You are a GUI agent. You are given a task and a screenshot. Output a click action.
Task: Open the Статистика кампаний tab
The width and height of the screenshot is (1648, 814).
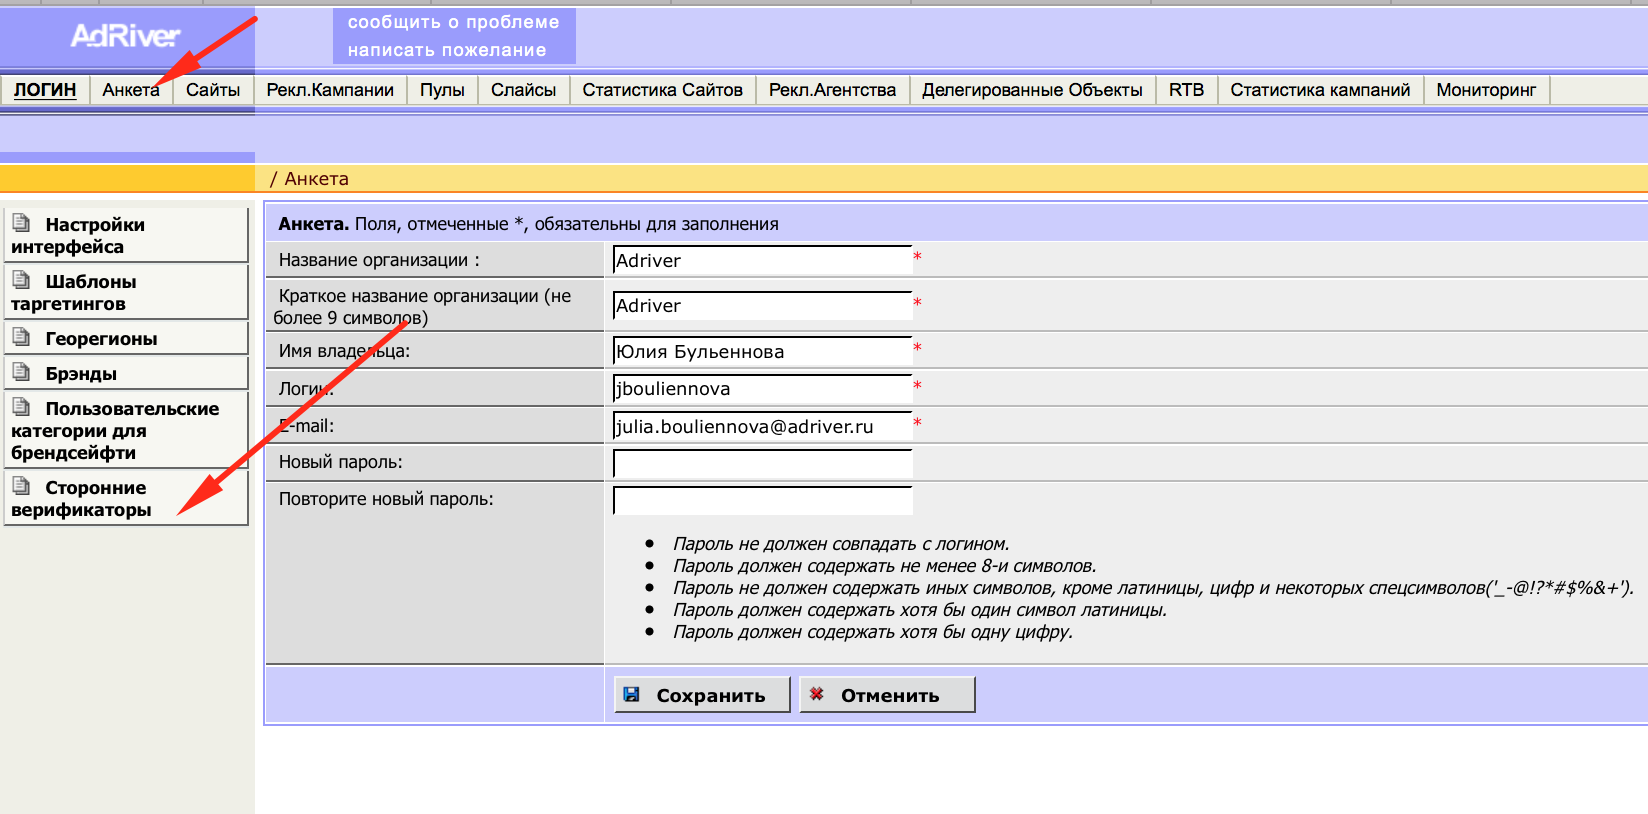(x=1320, y=90)
